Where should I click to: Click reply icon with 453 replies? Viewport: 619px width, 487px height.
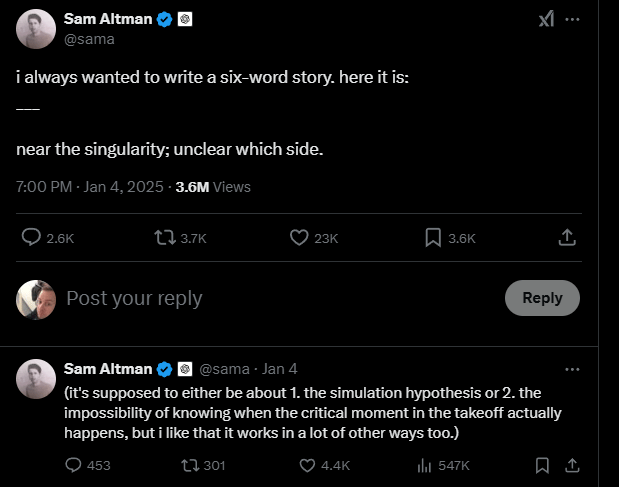coord(74,465)
